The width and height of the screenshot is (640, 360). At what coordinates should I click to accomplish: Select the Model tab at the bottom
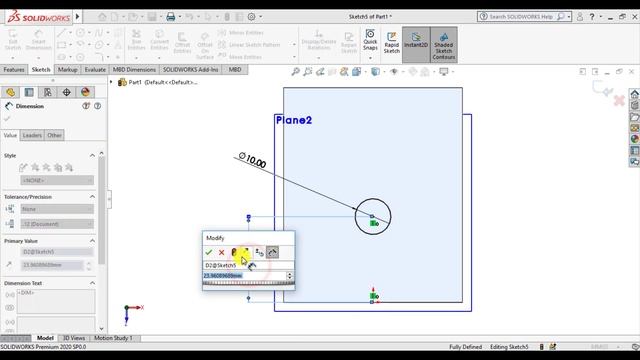[x=45, y=338]
